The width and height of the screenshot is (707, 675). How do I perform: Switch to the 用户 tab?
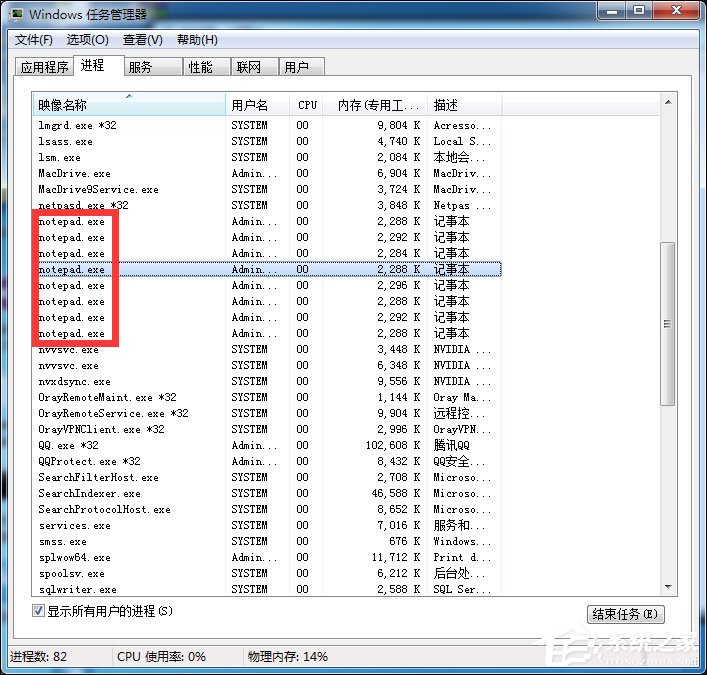pyautogui.click(x=302, y=67)
